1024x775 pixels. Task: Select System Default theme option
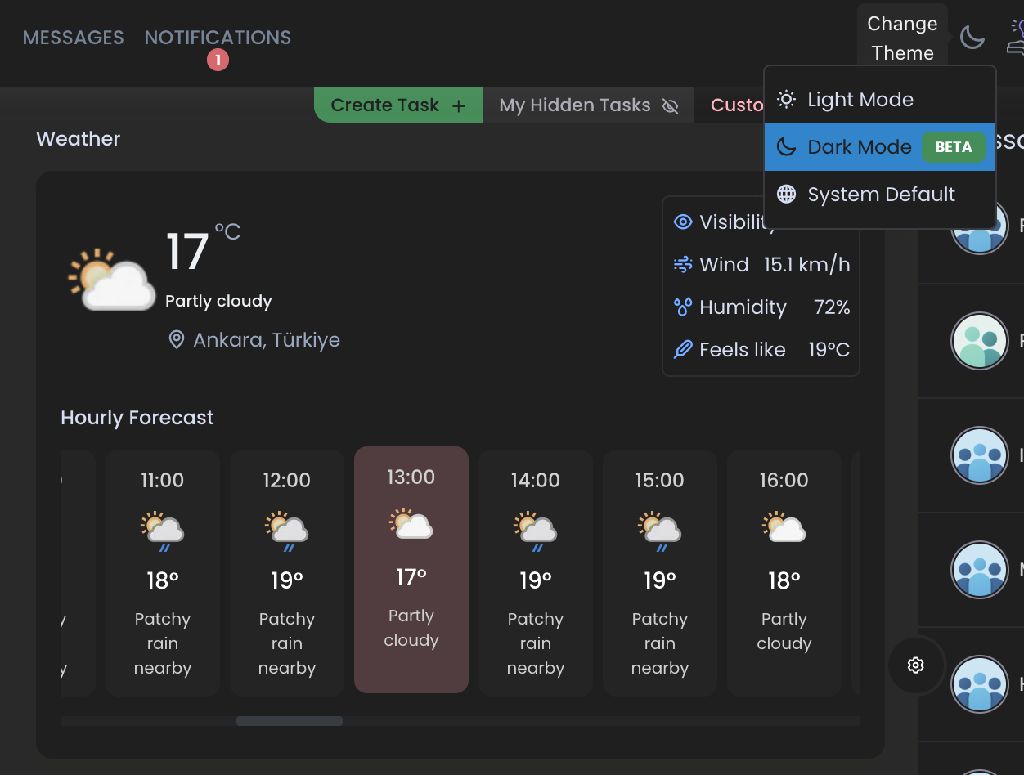[879, 194]
